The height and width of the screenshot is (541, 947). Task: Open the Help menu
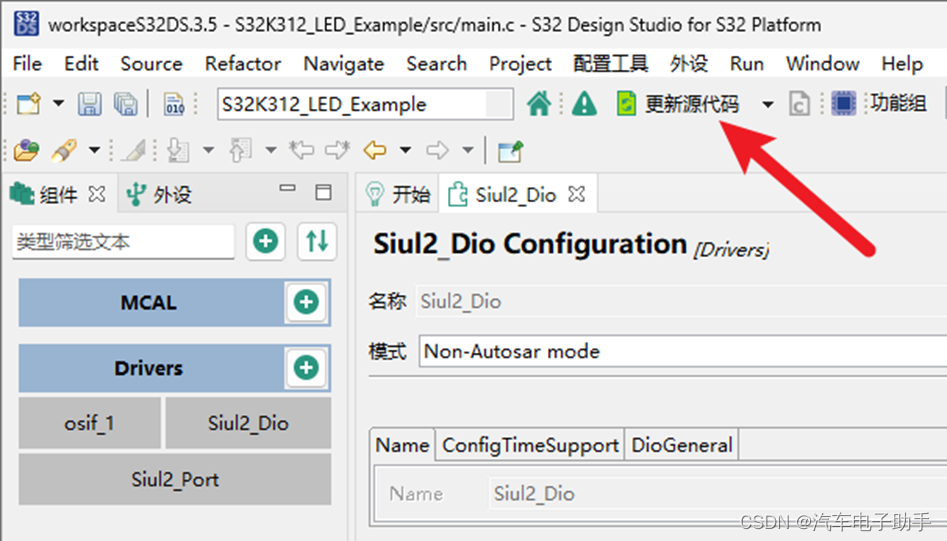coord(902,63)
